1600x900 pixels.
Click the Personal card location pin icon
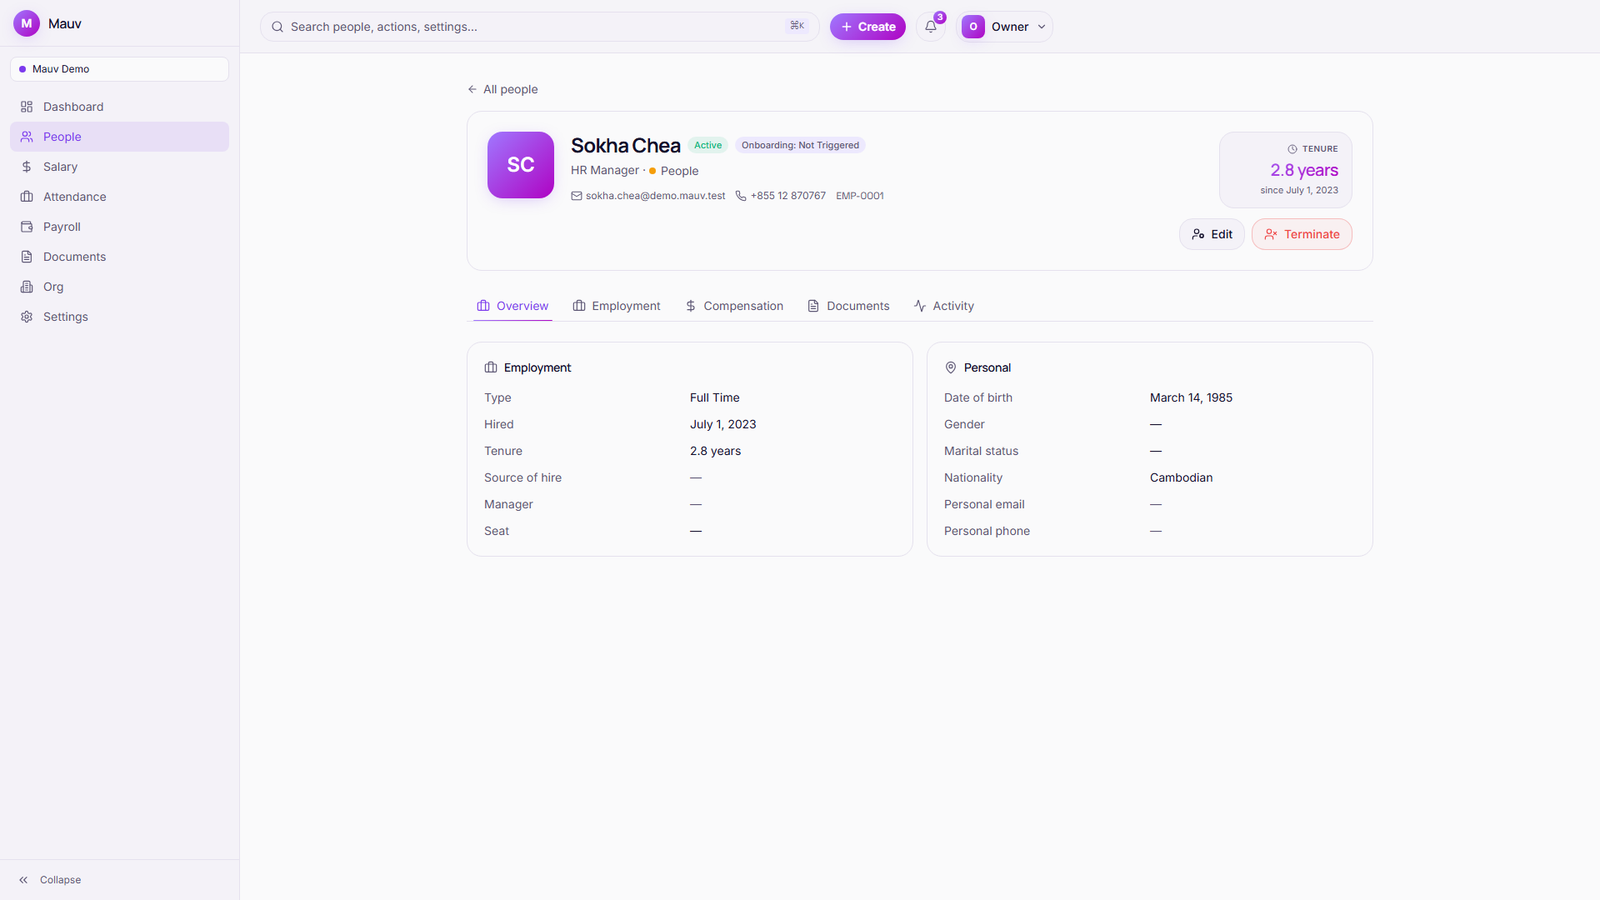pyautogui.click(x=951, y=368)
